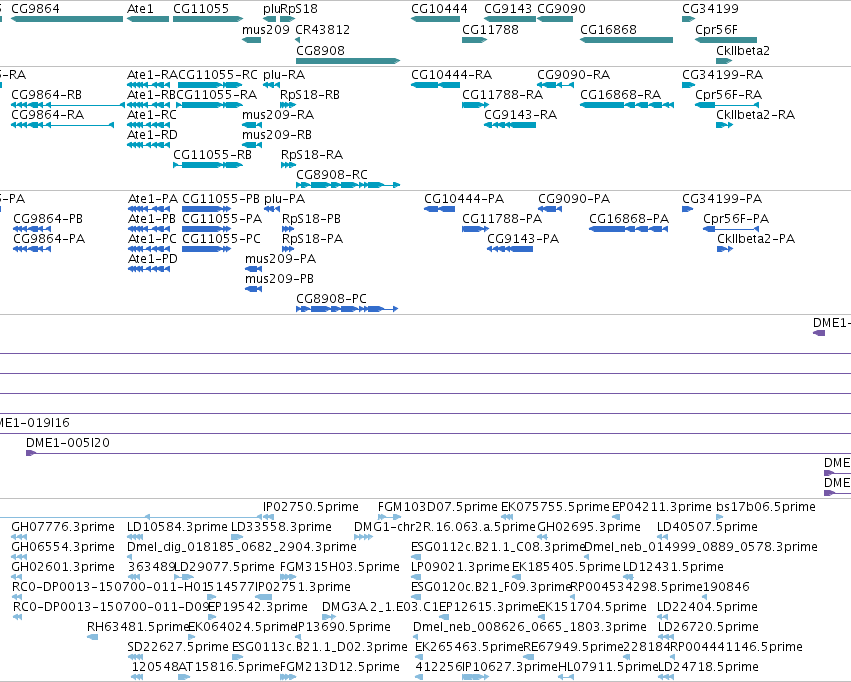Select protein mus209-PA

click(x=253, y=269)
